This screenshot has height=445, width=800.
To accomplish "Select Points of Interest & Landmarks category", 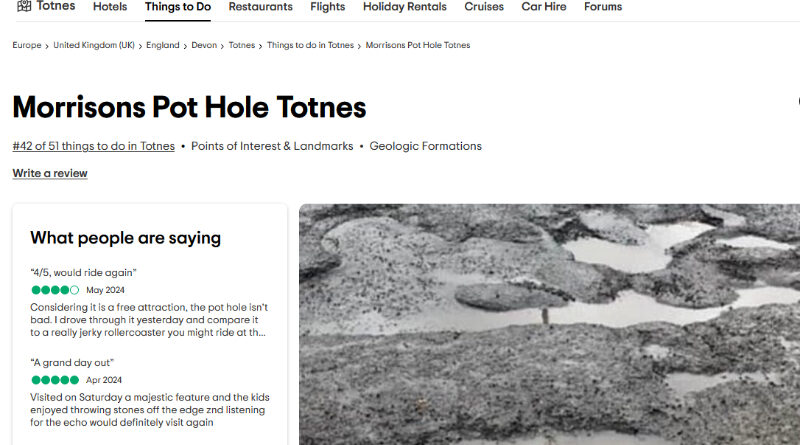I will pos(272,146).
